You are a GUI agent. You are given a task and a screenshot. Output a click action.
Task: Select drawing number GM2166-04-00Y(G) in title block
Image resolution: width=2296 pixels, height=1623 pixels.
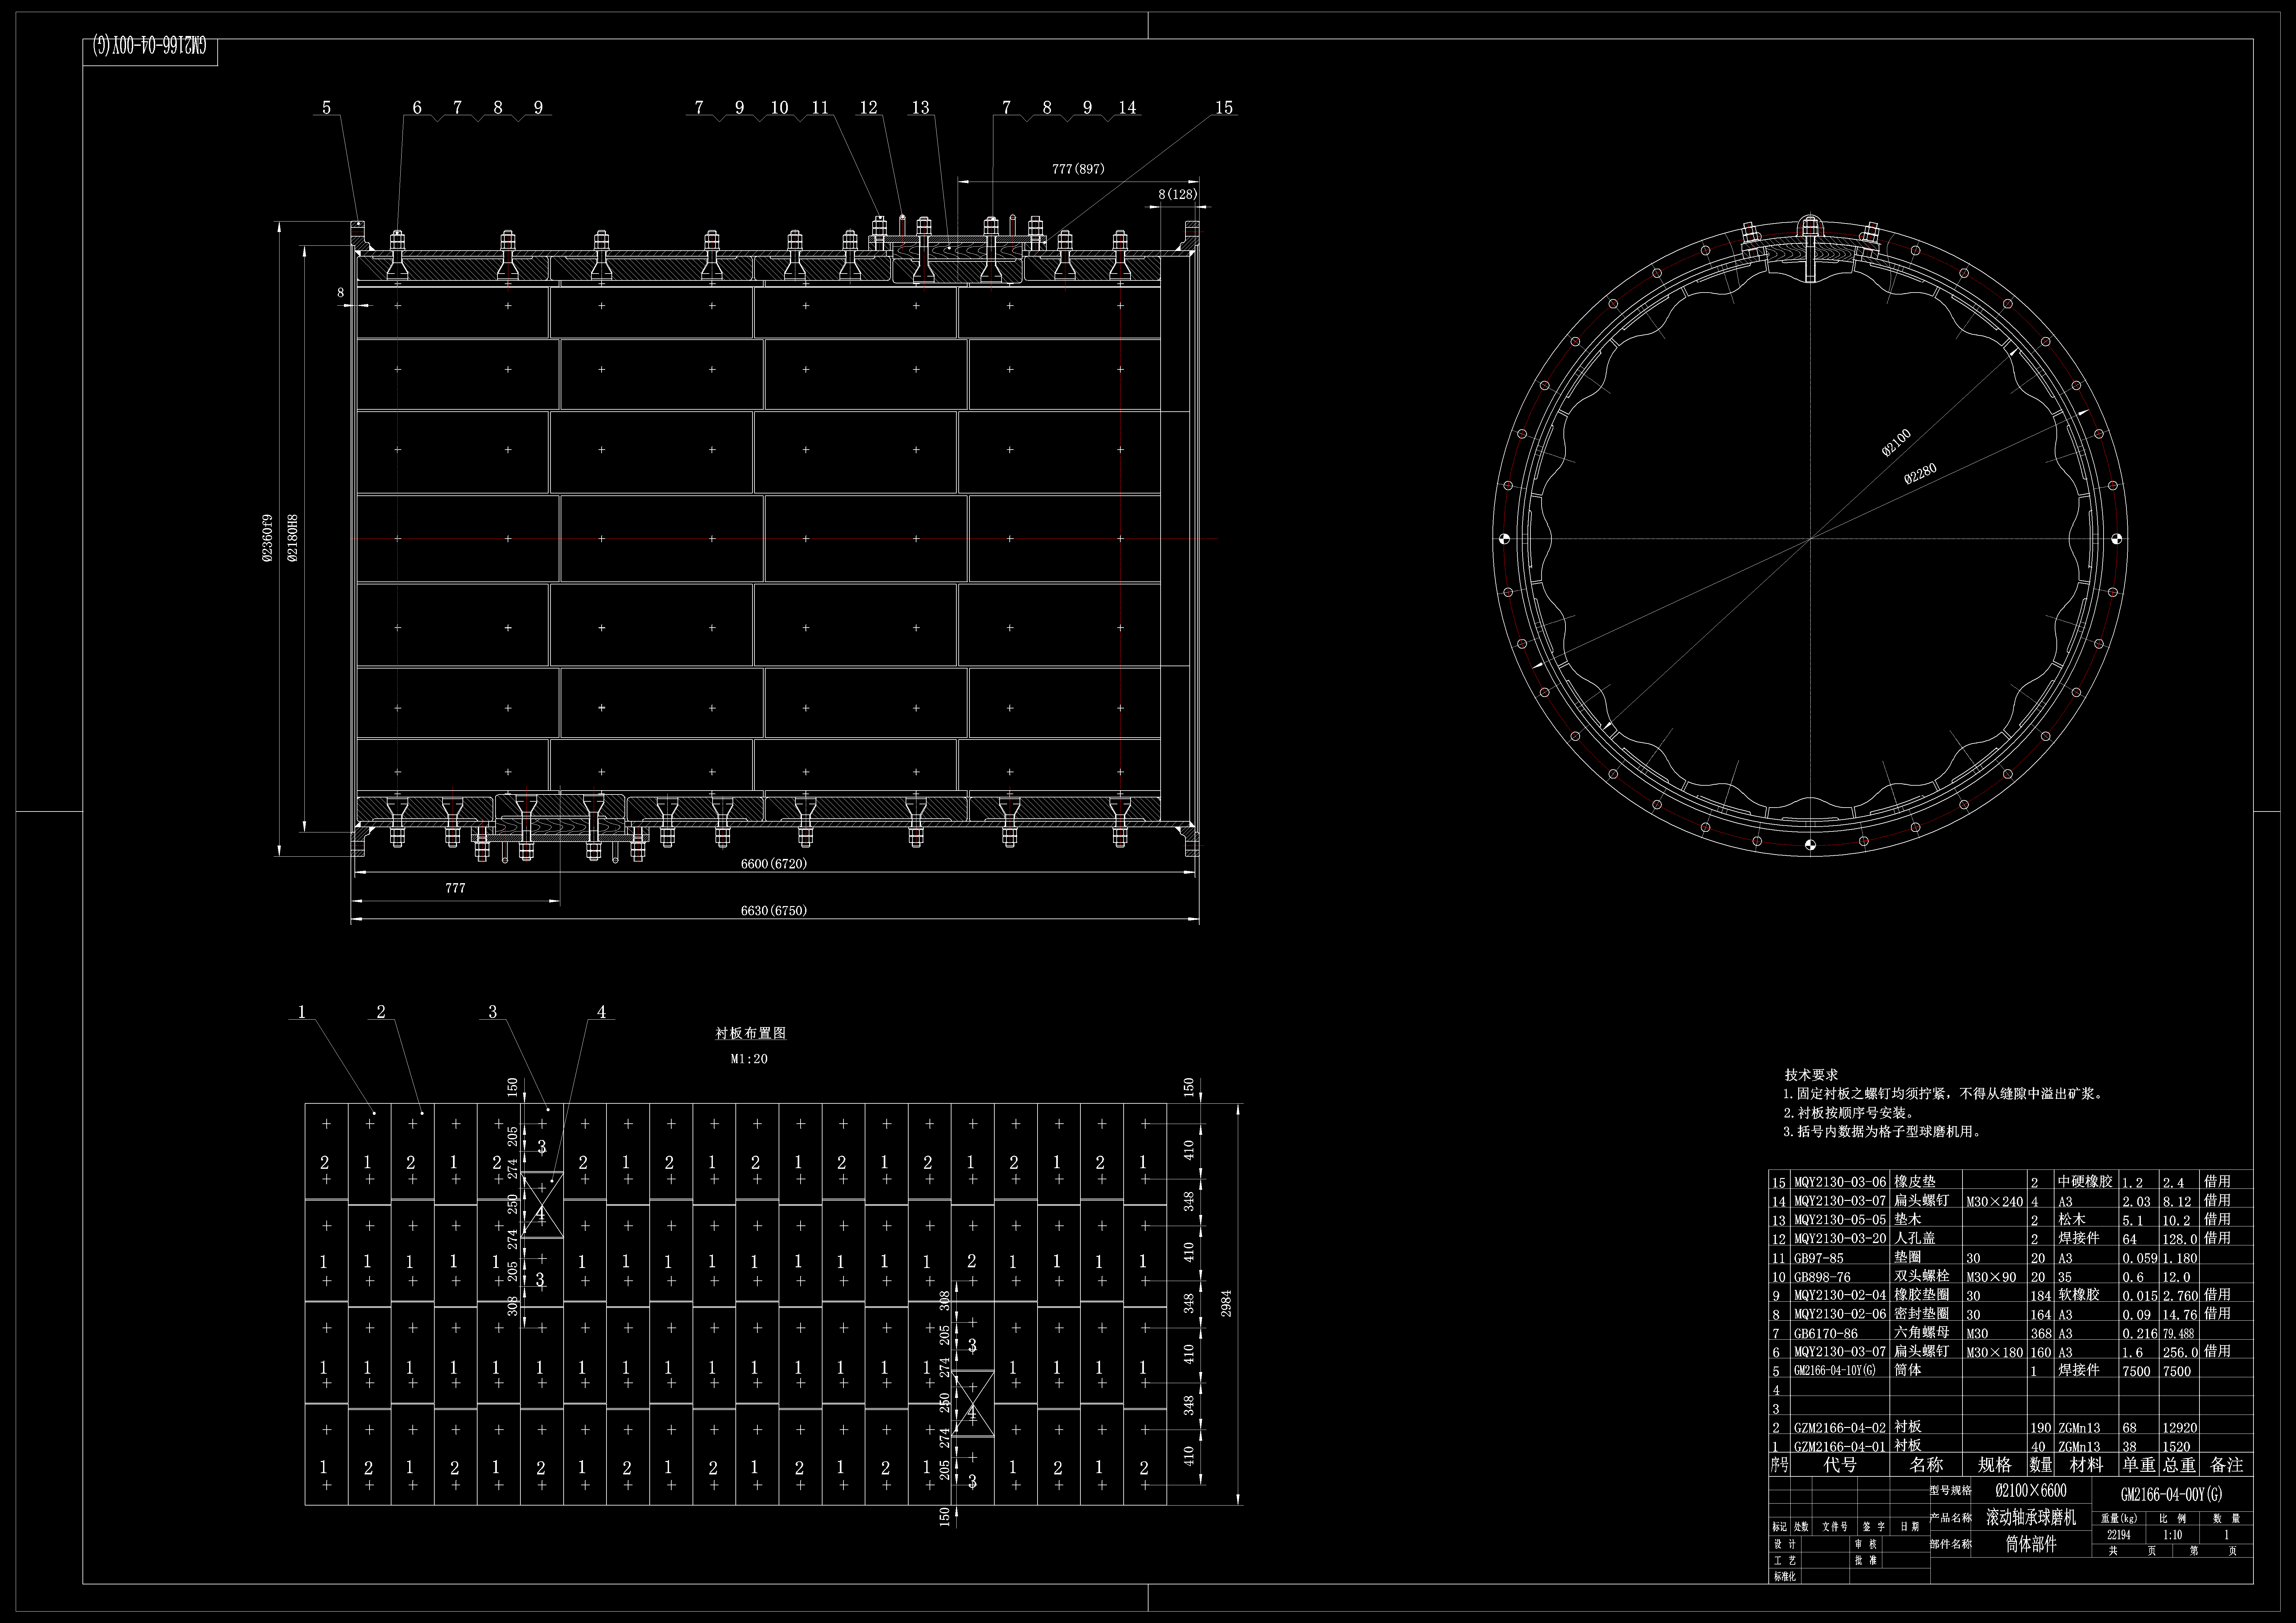(x=2172, y=1495)
